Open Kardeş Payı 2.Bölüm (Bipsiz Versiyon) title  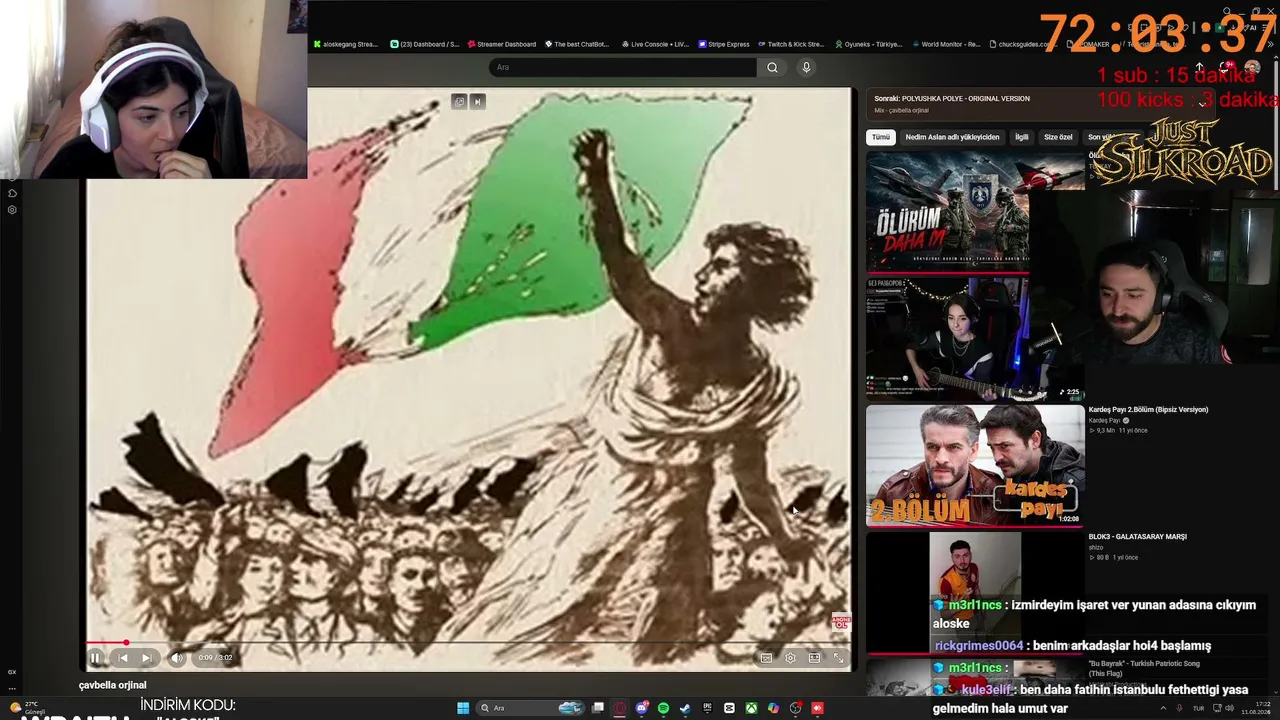[x=1148, y=409]
